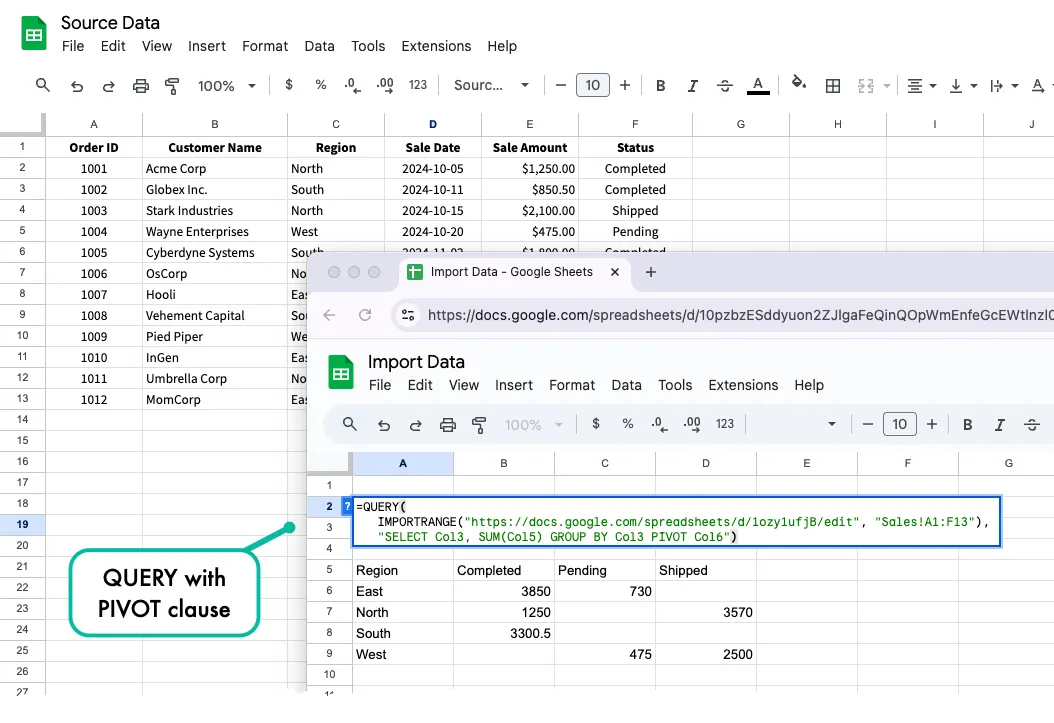Open the horizontal alignment dropdown

(x=920, y=85)
